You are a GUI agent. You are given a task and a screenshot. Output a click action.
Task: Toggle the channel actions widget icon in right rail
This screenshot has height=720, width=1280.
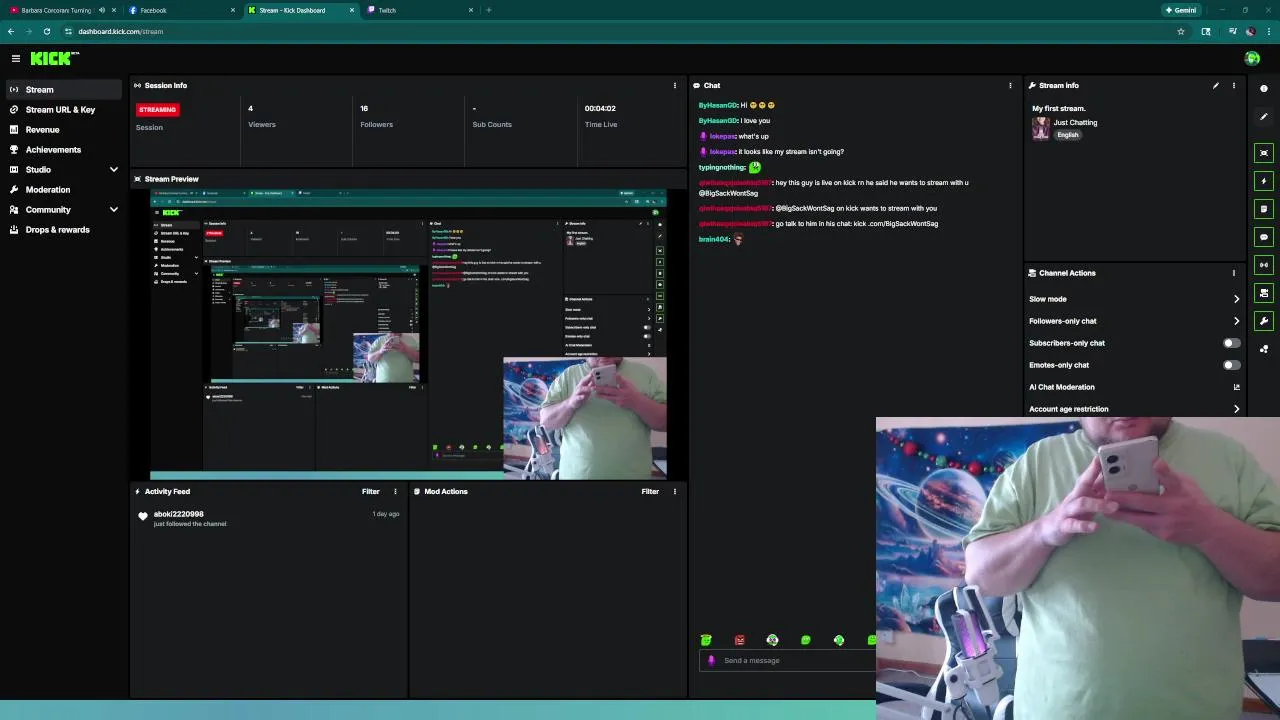click(1264, 293)
